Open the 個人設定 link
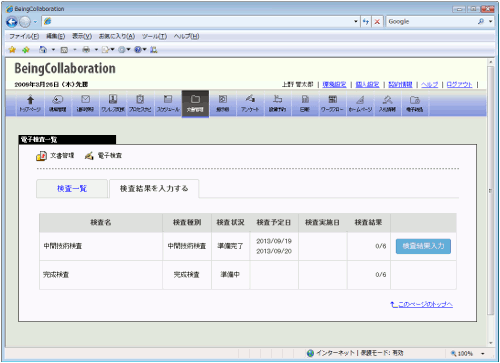This screenshot has height=363, width=500. tap(367, 85)
